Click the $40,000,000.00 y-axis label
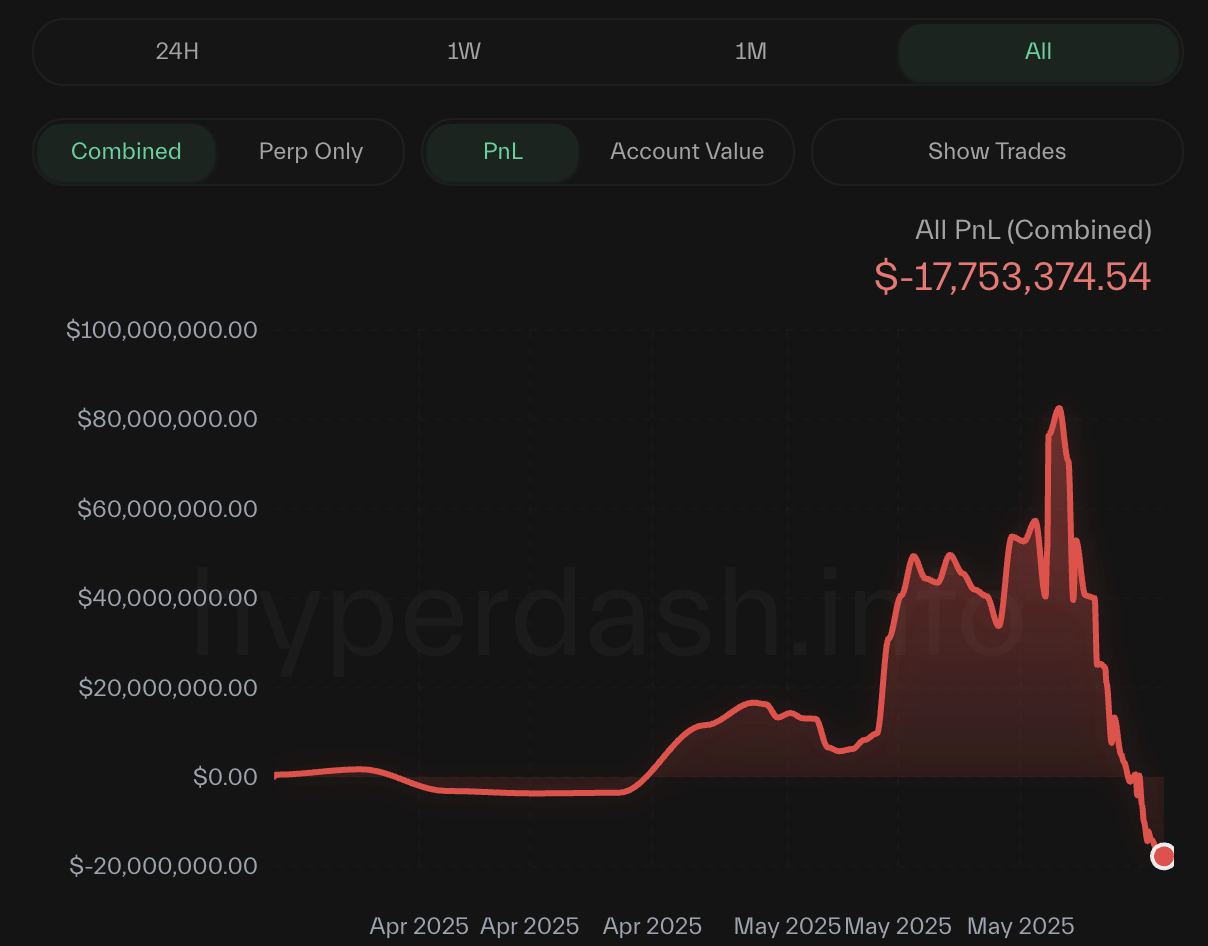Viewport: 1208px width, 946px height. pyautogui.click(x=167, y=598)
